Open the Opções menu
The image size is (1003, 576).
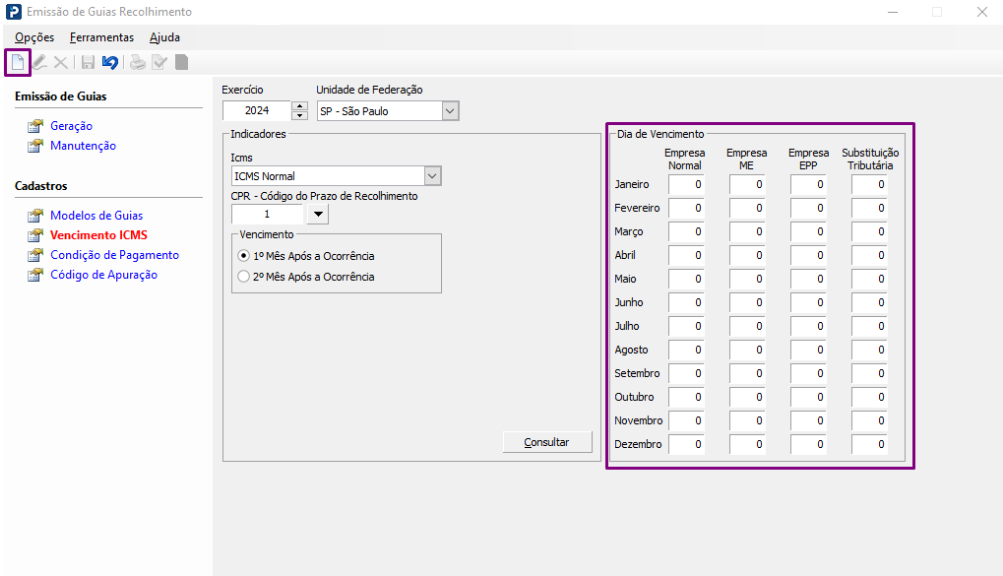(x=35, y=37)
